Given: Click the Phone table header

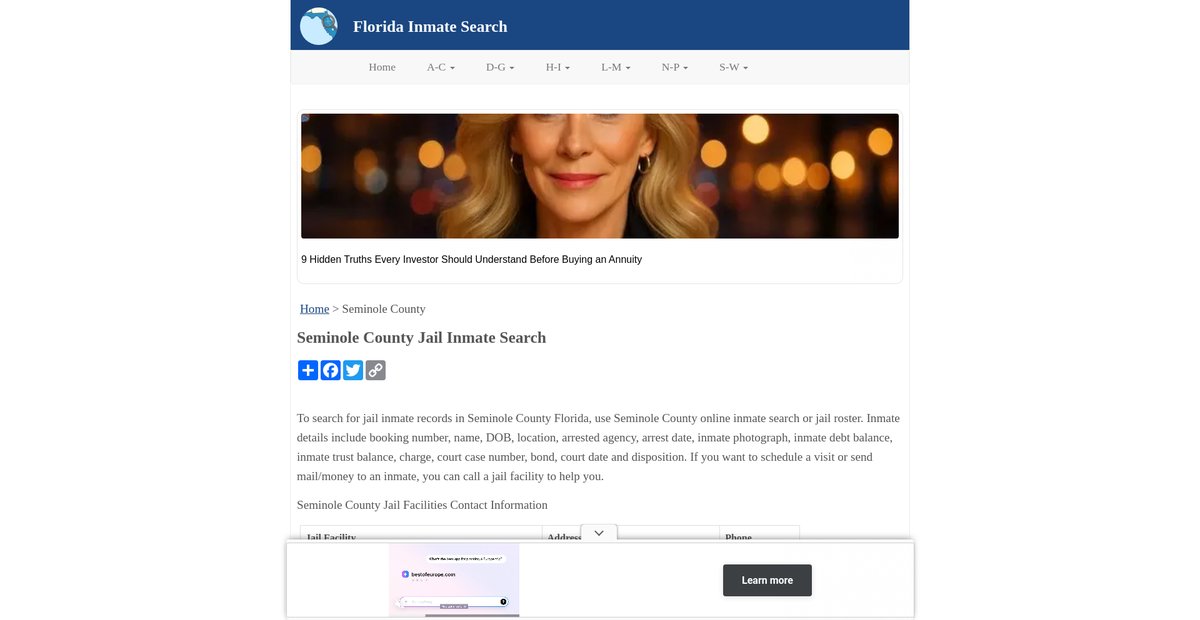Looking at the screenshot, I should (738, 537).
